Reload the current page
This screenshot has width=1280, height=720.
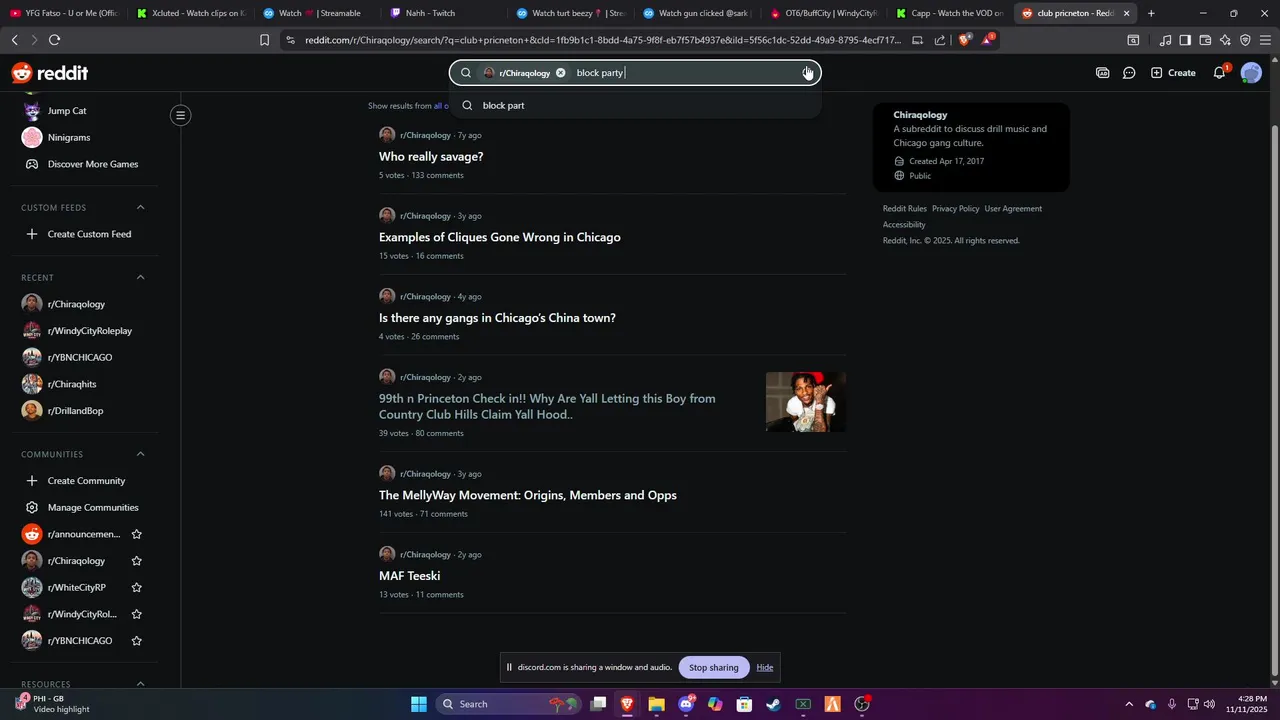tap(55, 40)
